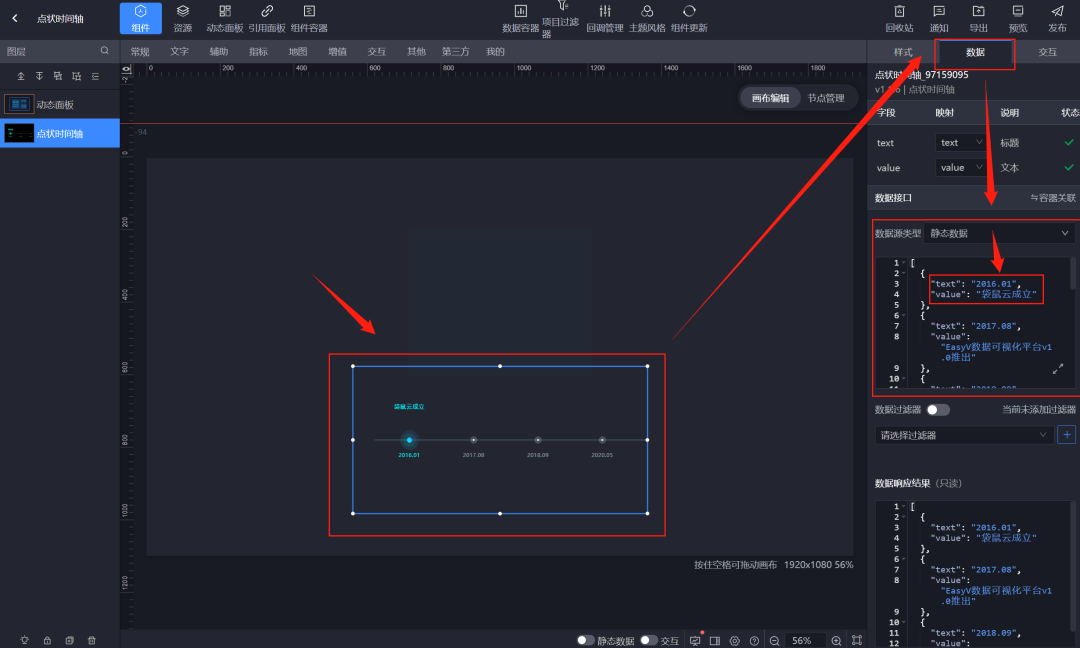Open the 组件 components toolbar button
This screenshot has width=1080, height=648.
141,19
